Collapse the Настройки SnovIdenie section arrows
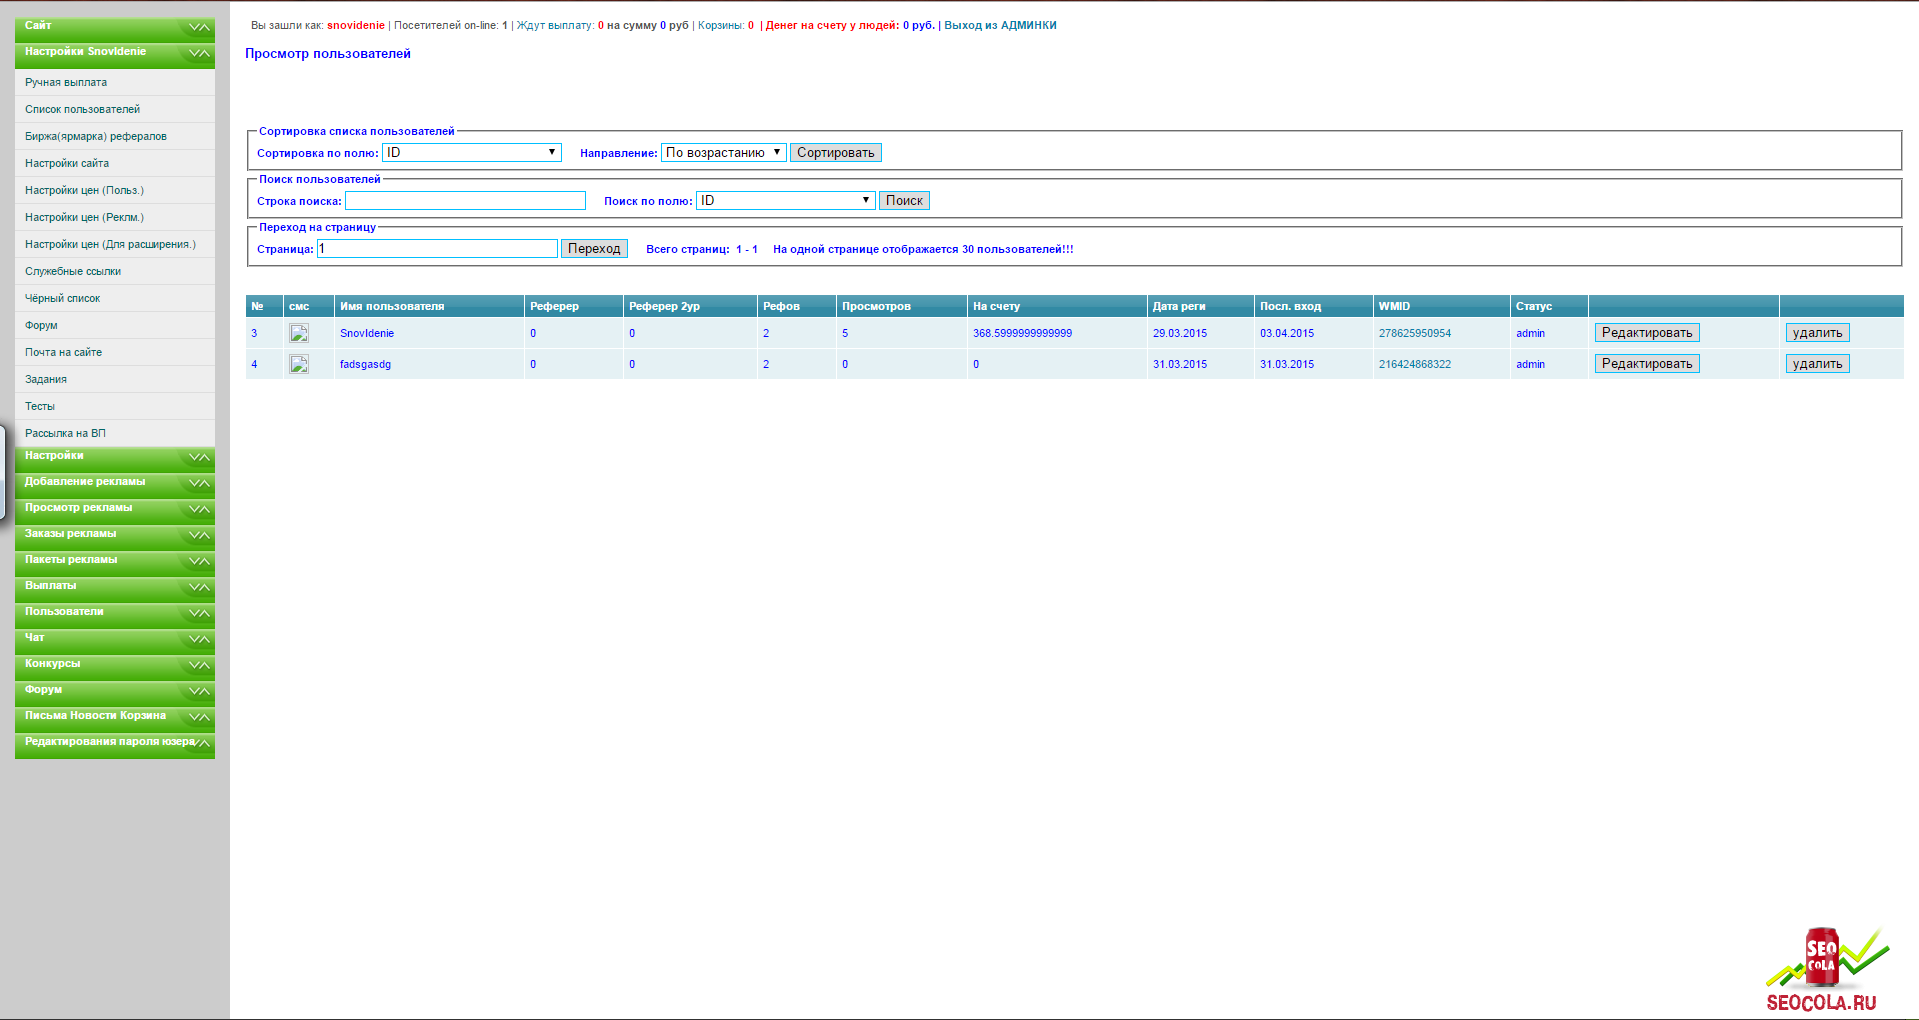This screenshot has width=1919, height=1020. tap(199, 53)
